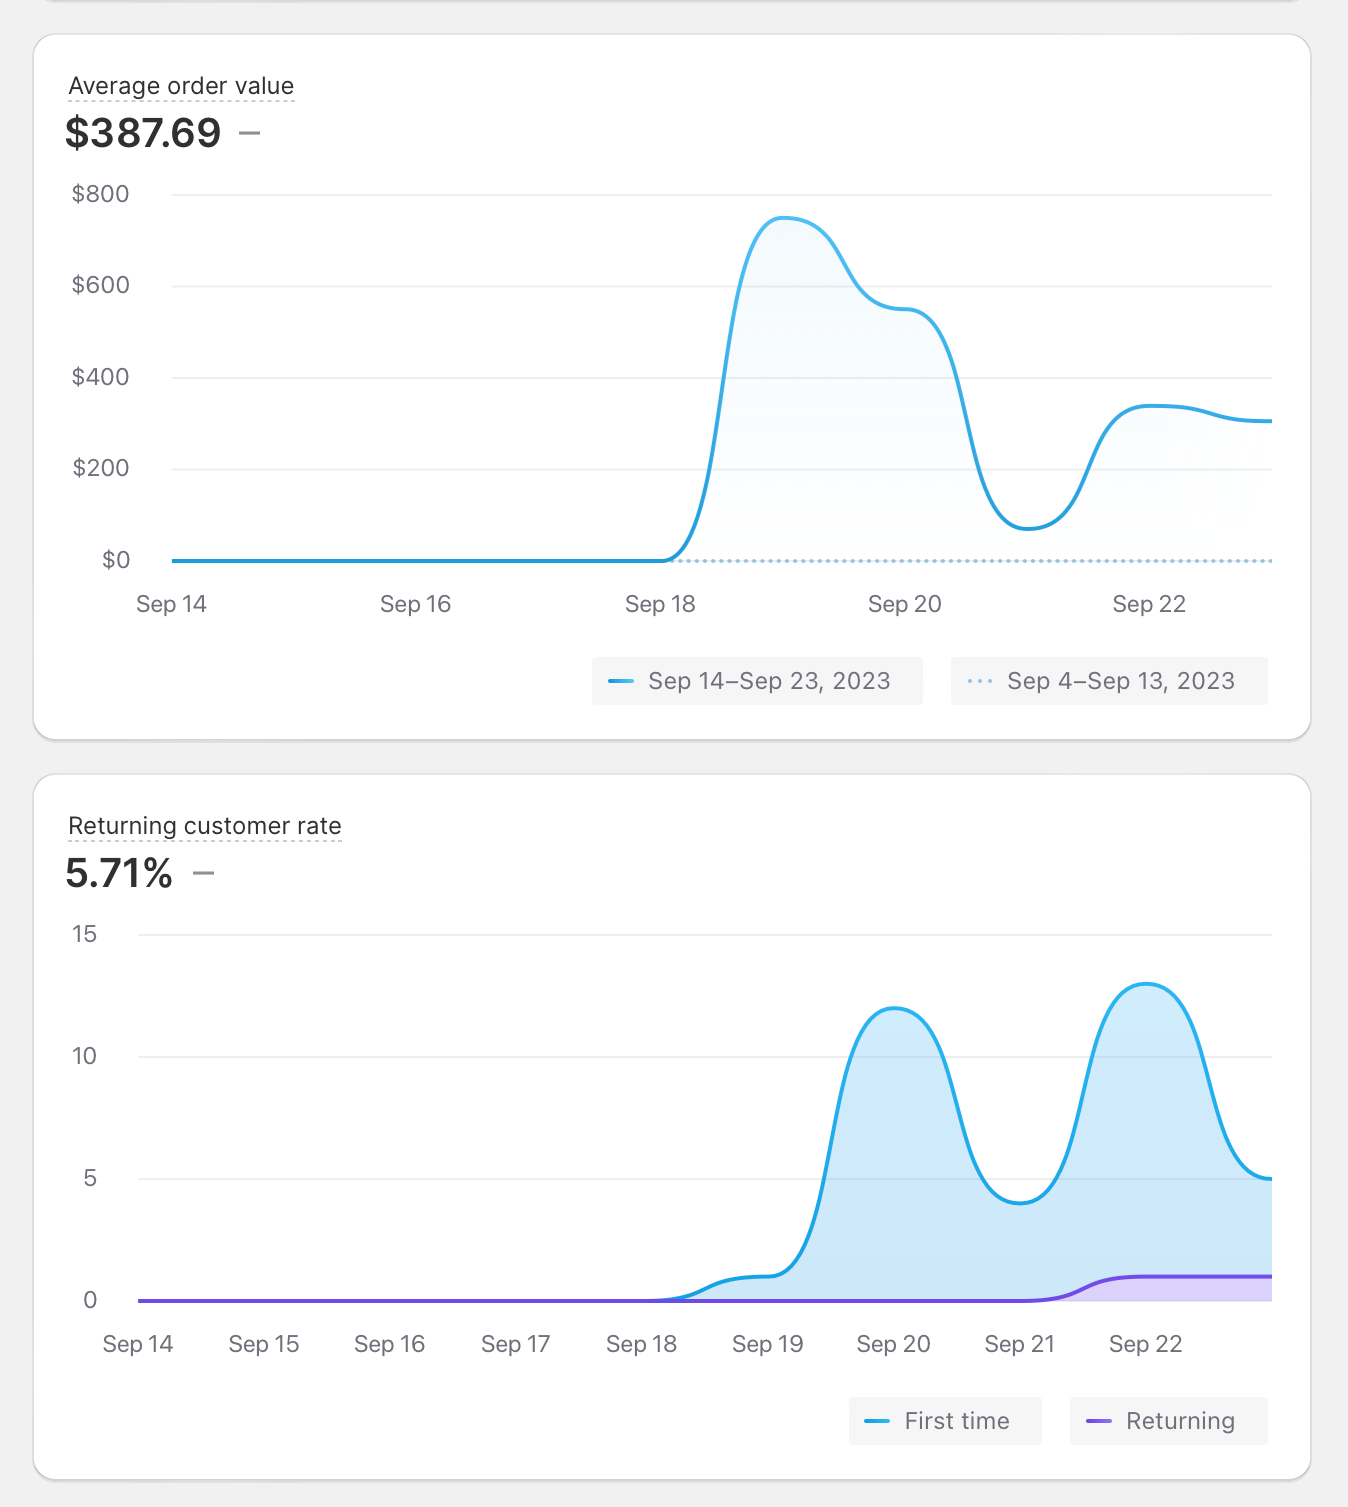Click the 5.71% returning customer rate value
1348x1507 pixels.
pyautogui.click(x=119, y=873)
